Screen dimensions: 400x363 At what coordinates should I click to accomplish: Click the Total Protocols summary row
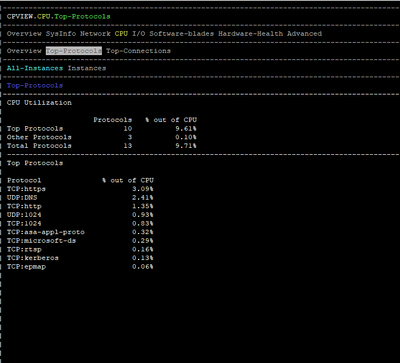(x=102, y=146)
